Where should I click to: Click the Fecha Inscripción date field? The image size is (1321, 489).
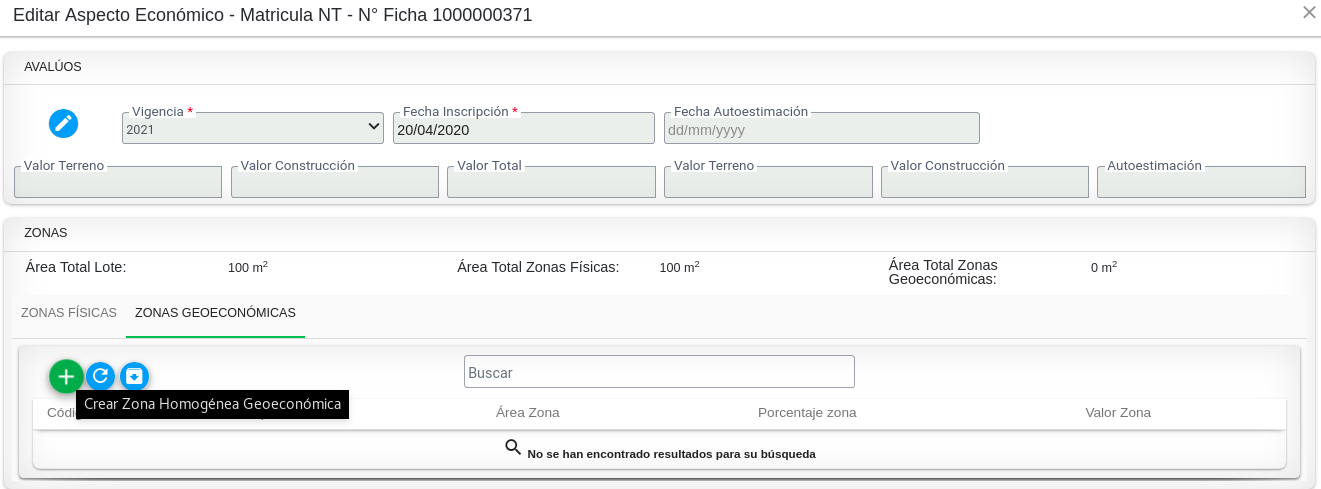pos(523,129)
